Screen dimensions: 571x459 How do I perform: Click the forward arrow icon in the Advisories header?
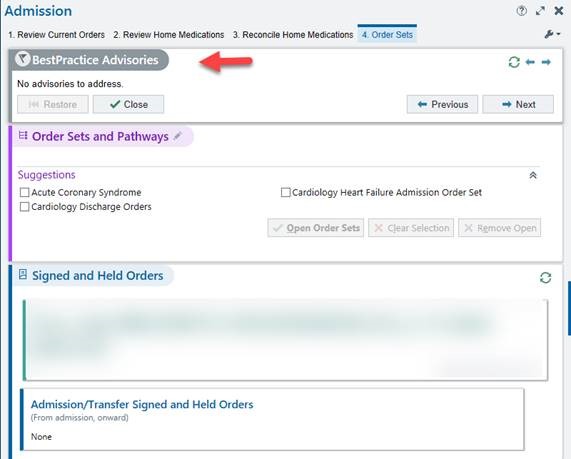click(546, 62)
